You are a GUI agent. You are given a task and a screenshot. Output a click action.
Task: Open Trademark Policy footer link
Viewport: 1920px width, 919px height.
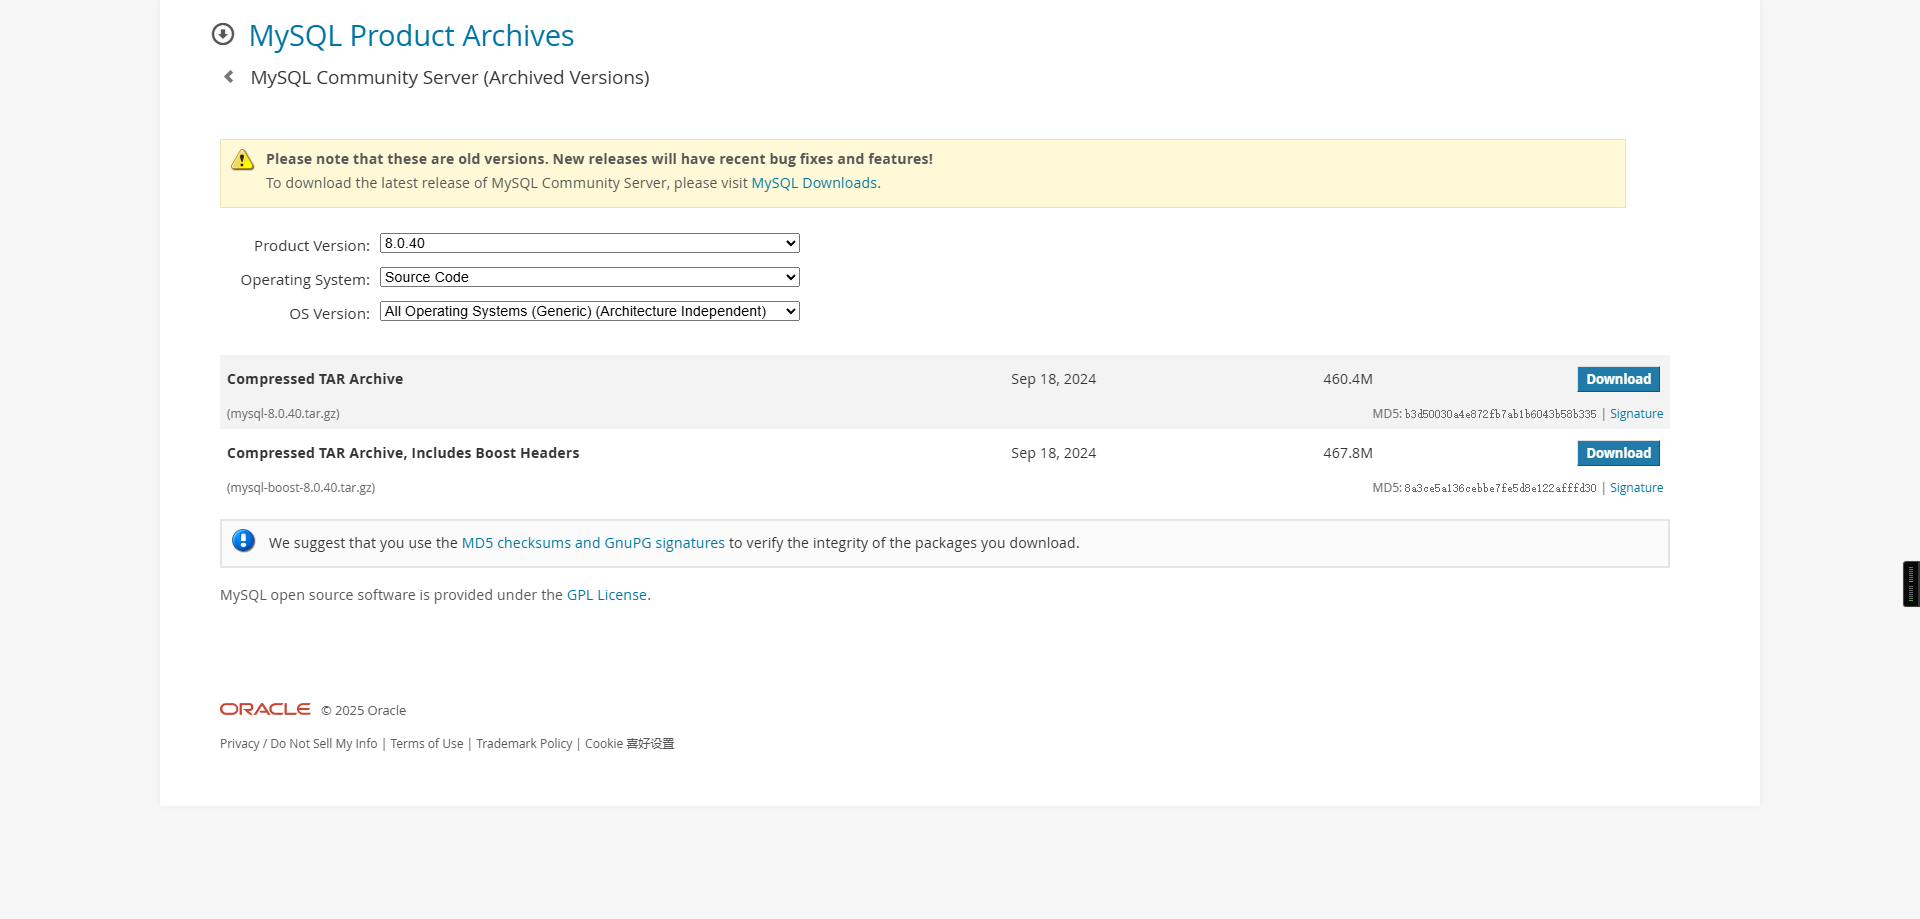click(x=524, y=744)
